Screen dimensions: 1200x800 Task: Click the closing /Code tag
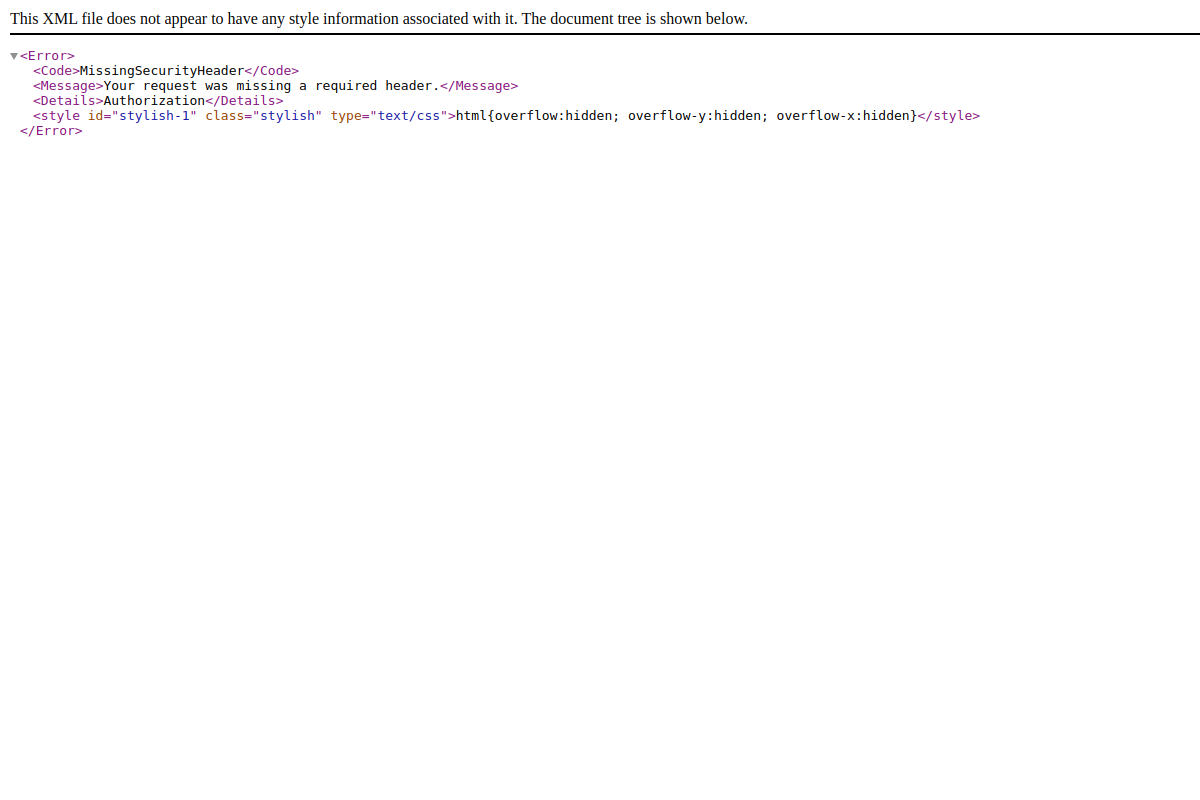click(272, 71)
